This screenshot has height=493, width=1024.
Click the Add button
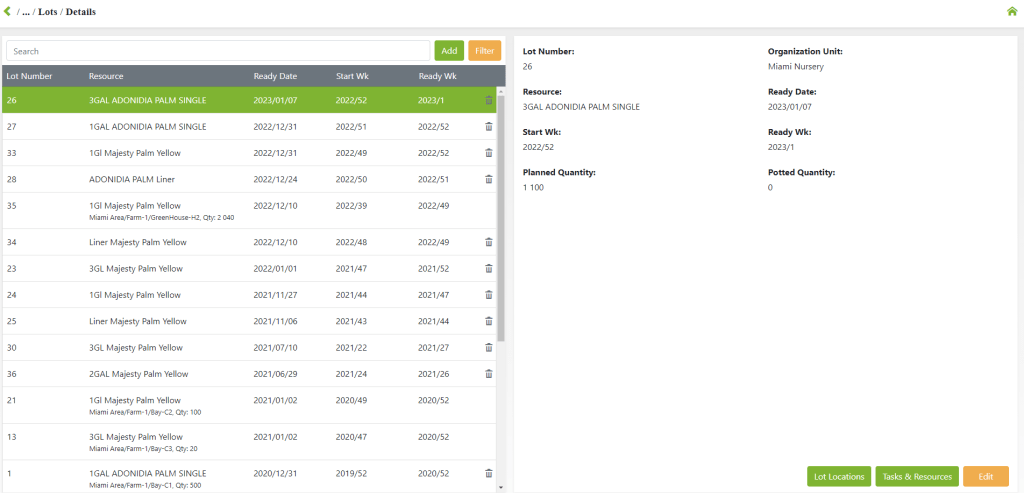pyautogui.click(x=449, y=50)
